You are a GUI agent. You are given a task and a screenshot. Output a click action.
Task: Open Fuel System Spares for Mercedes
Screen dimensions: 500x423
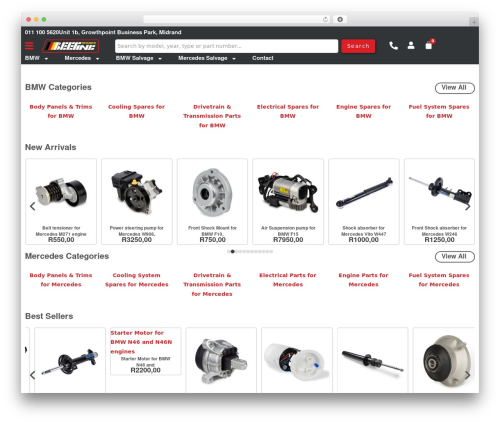[439, 280]
